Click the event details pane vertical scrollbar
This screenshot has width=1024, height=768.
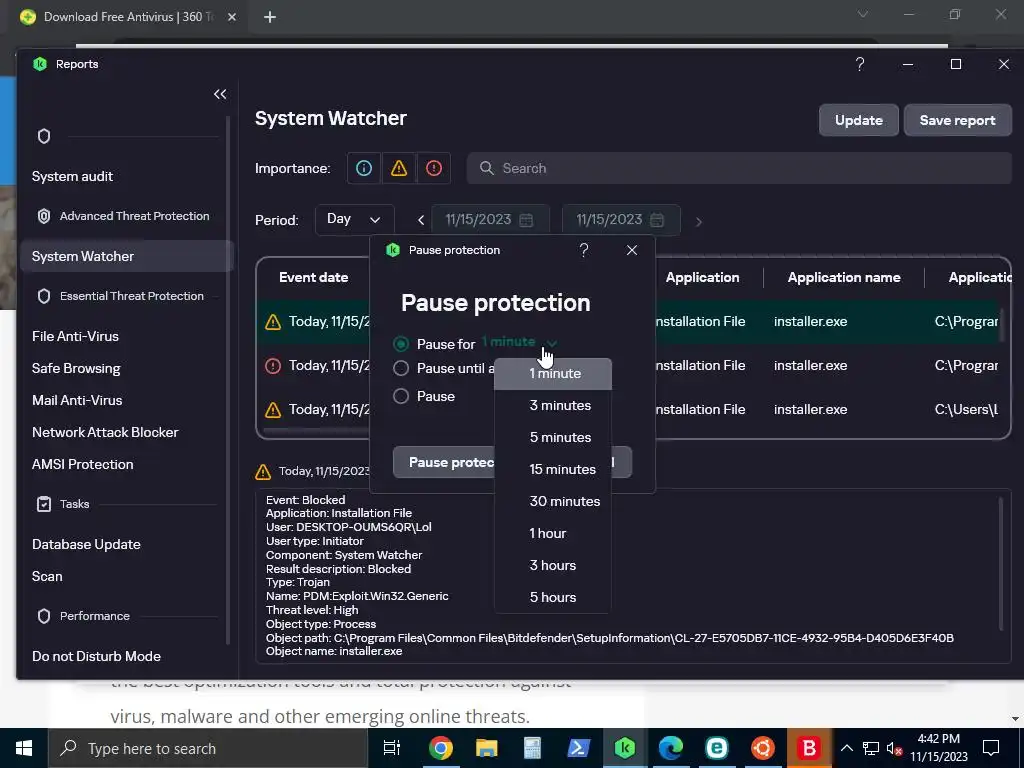(1001, 563)
